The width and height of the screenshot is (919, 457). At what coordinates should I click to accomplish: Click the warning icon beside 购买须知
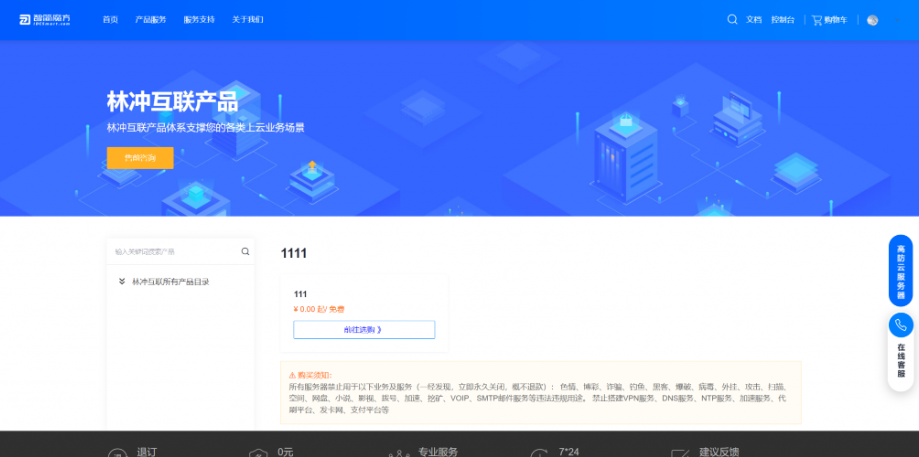(x=292, y=375)
